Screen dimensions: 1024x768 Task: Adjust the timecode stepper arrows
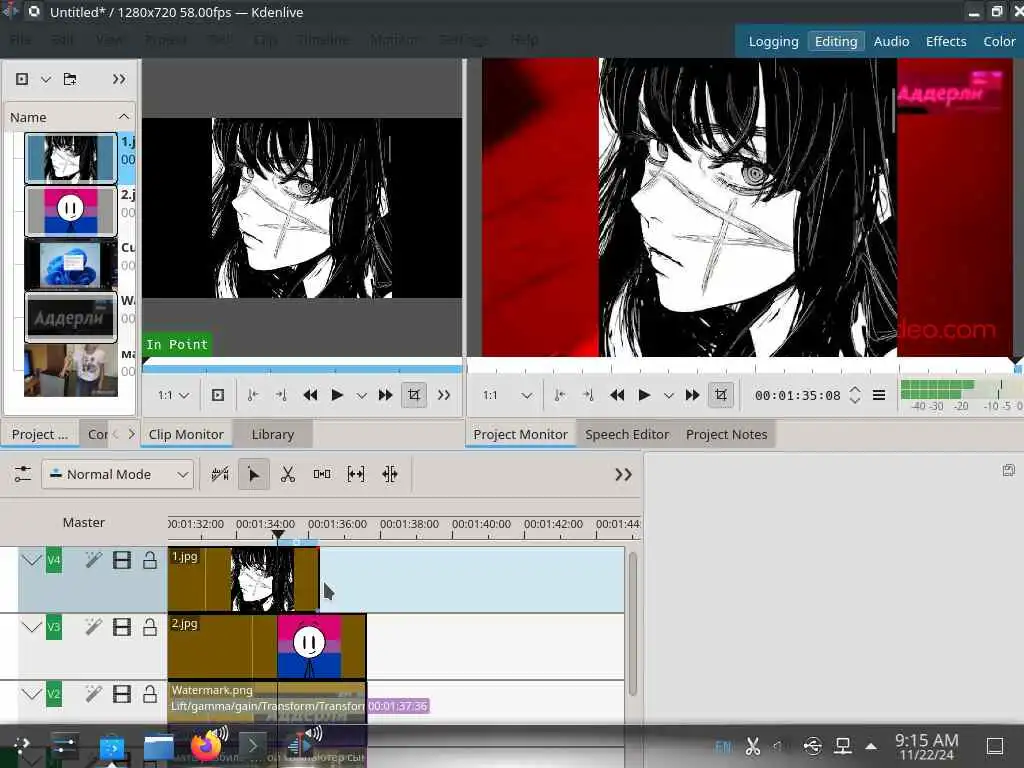point(855,395)
